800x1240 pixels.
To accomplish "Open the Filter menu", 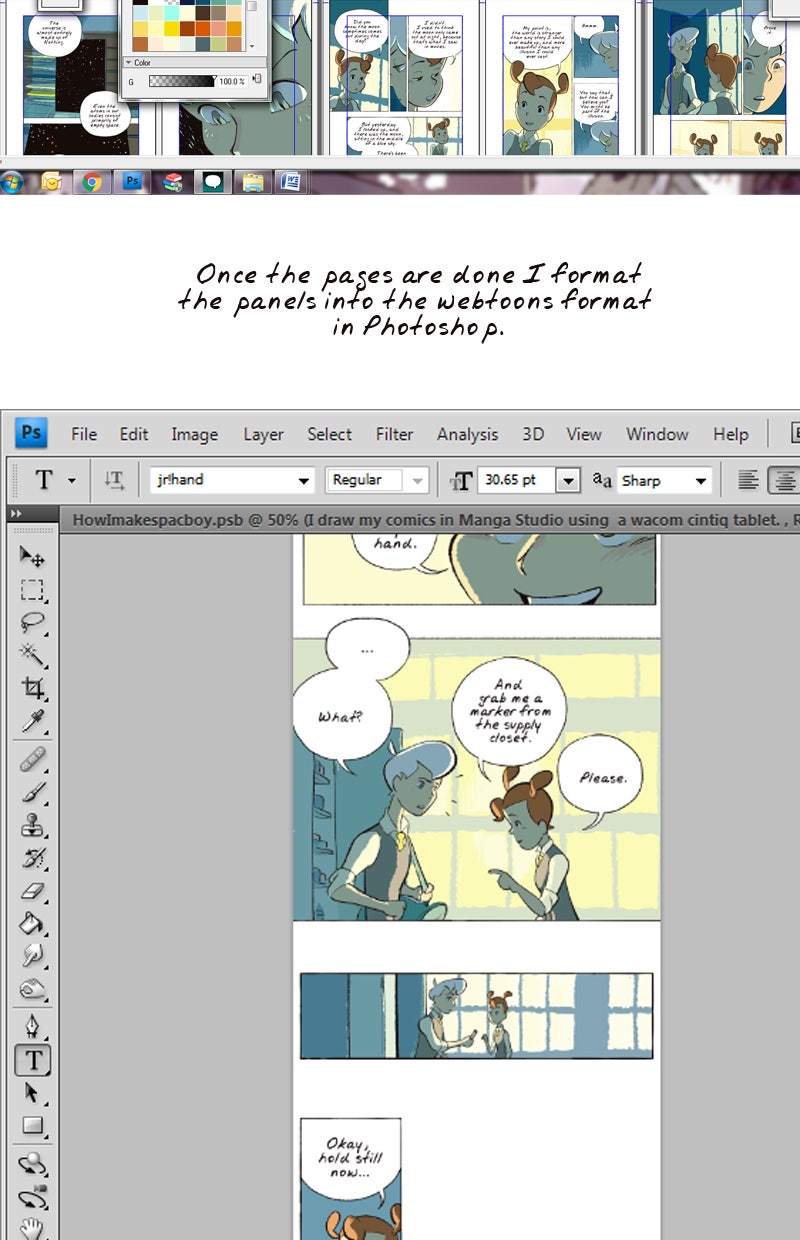I will click(394, 434).
